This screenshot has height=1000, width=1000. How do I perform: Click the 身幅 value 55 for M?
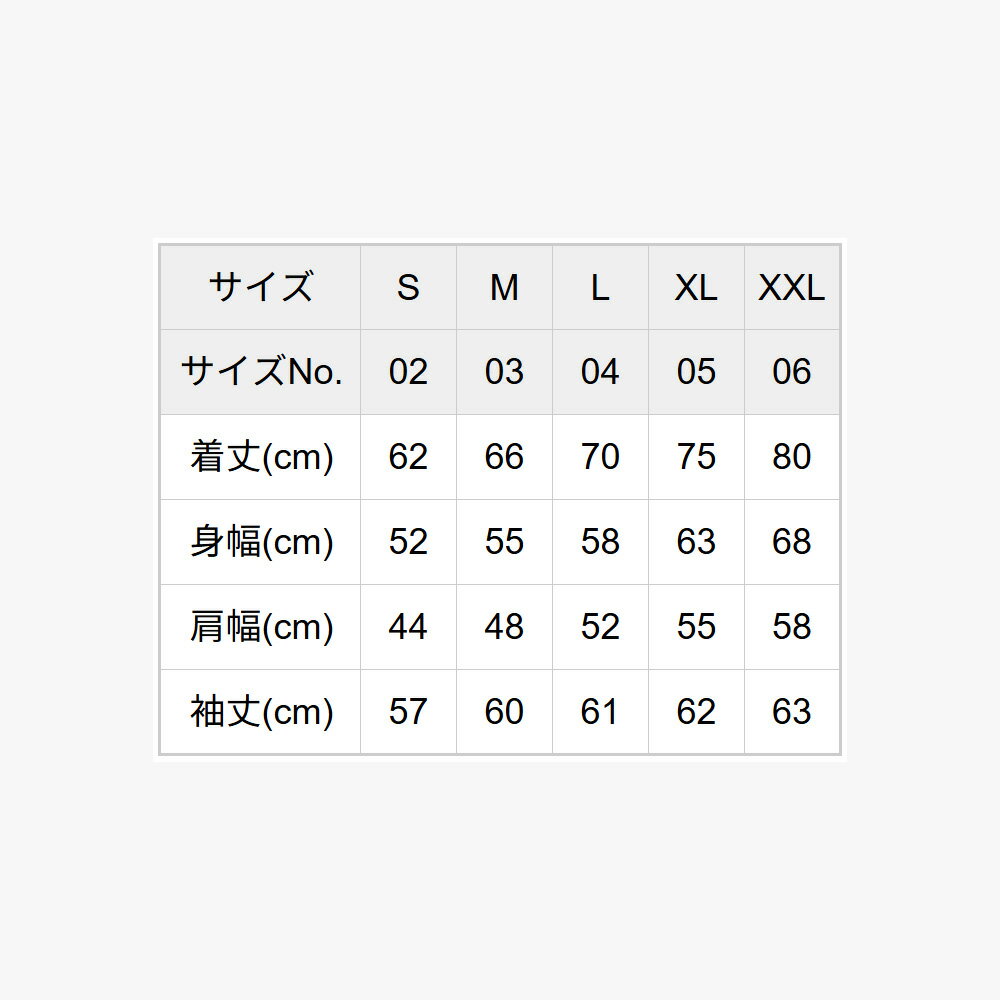504,542
